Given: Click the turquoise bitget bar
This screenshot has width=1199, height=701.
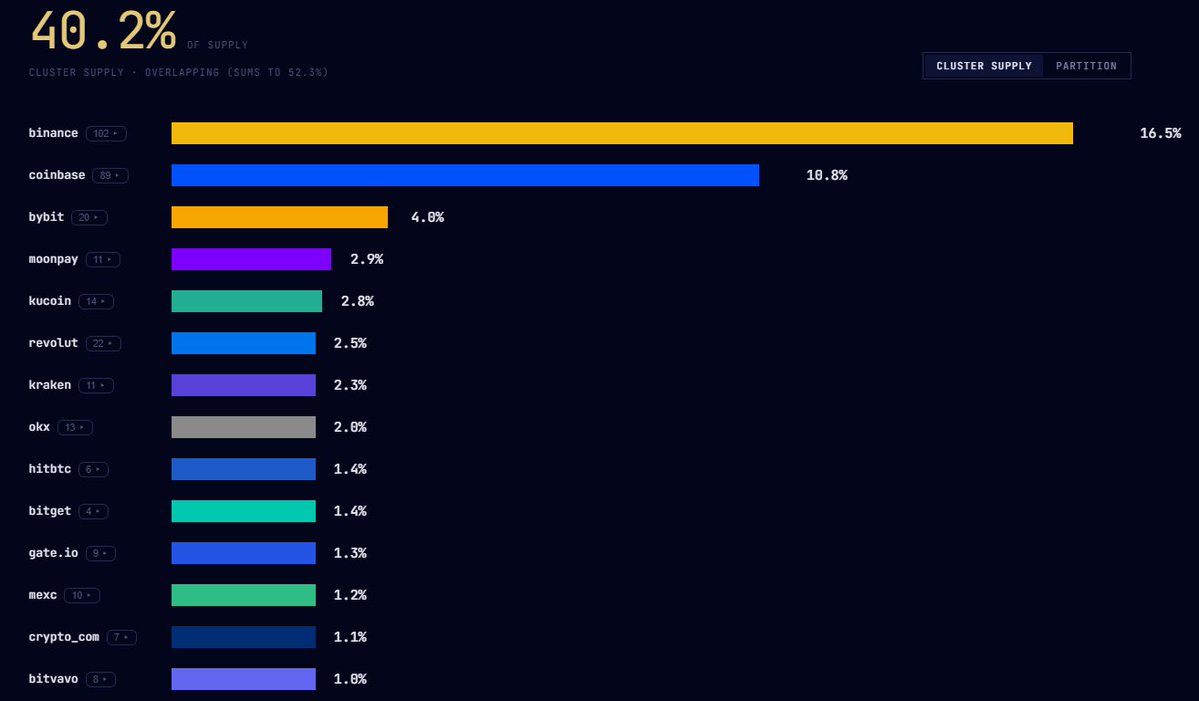Looking at the screenshot, I should pyautogui.click(x=243, y=511).
